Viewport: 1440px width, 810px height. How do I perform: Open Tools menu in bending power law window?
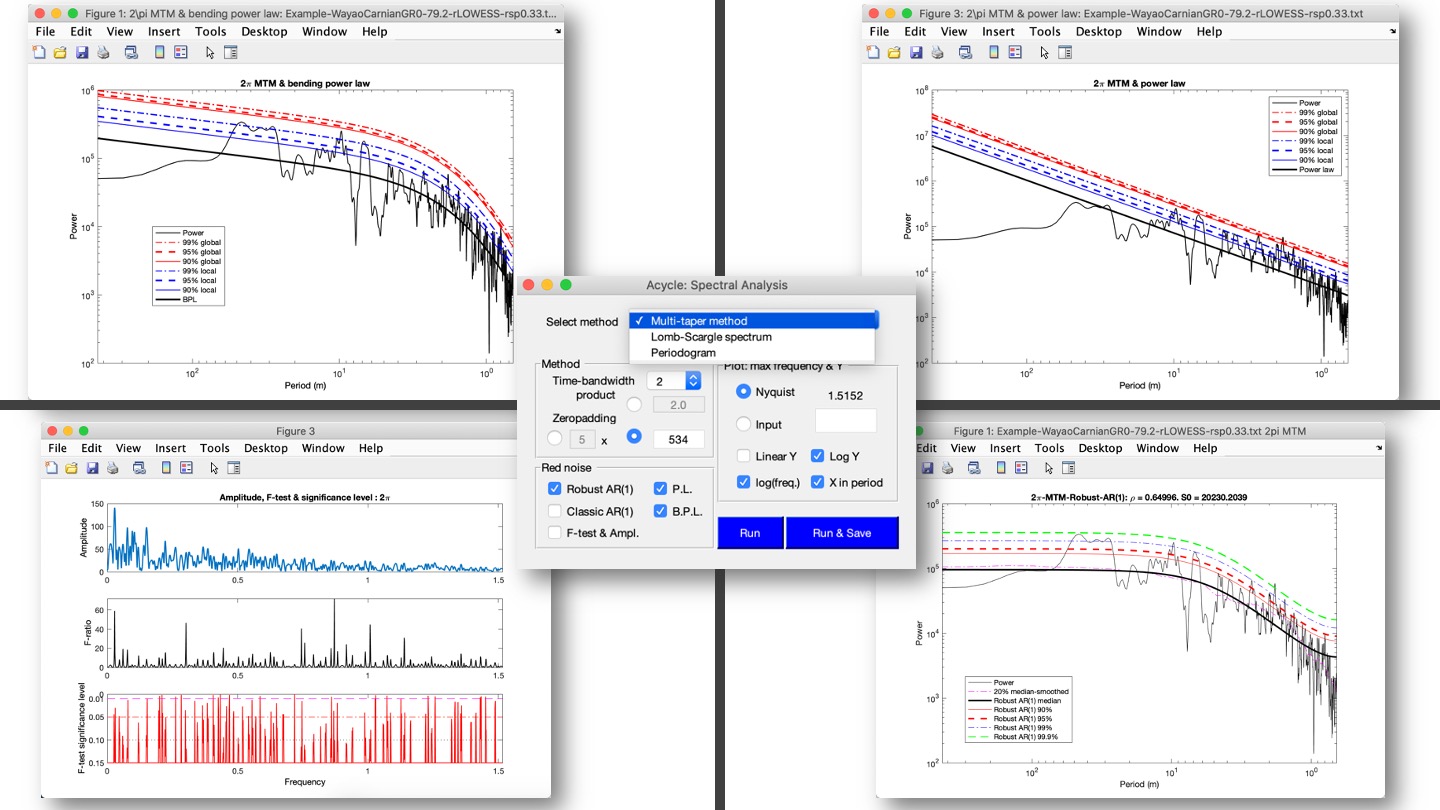point(211,31)
